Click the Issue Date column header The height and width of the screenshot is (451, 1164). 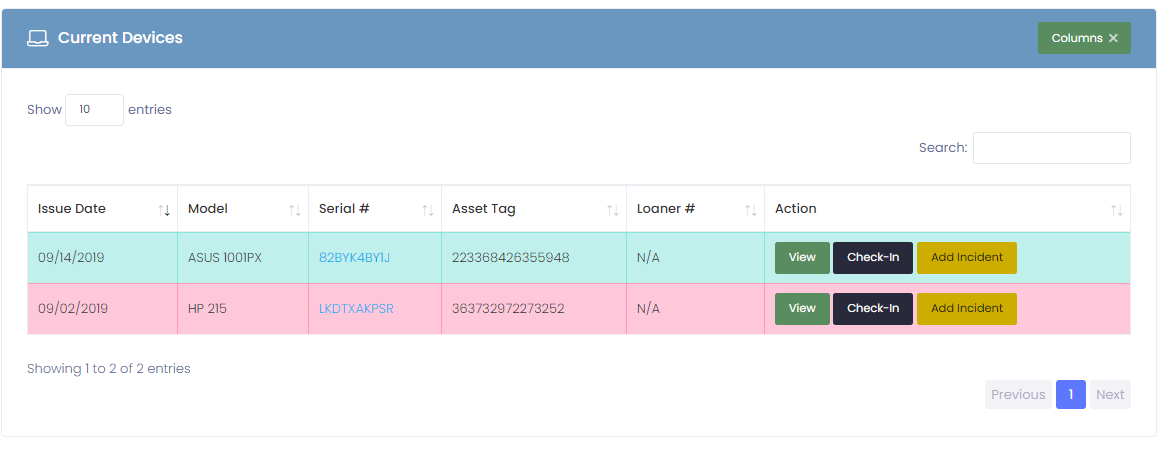(102, 209)
